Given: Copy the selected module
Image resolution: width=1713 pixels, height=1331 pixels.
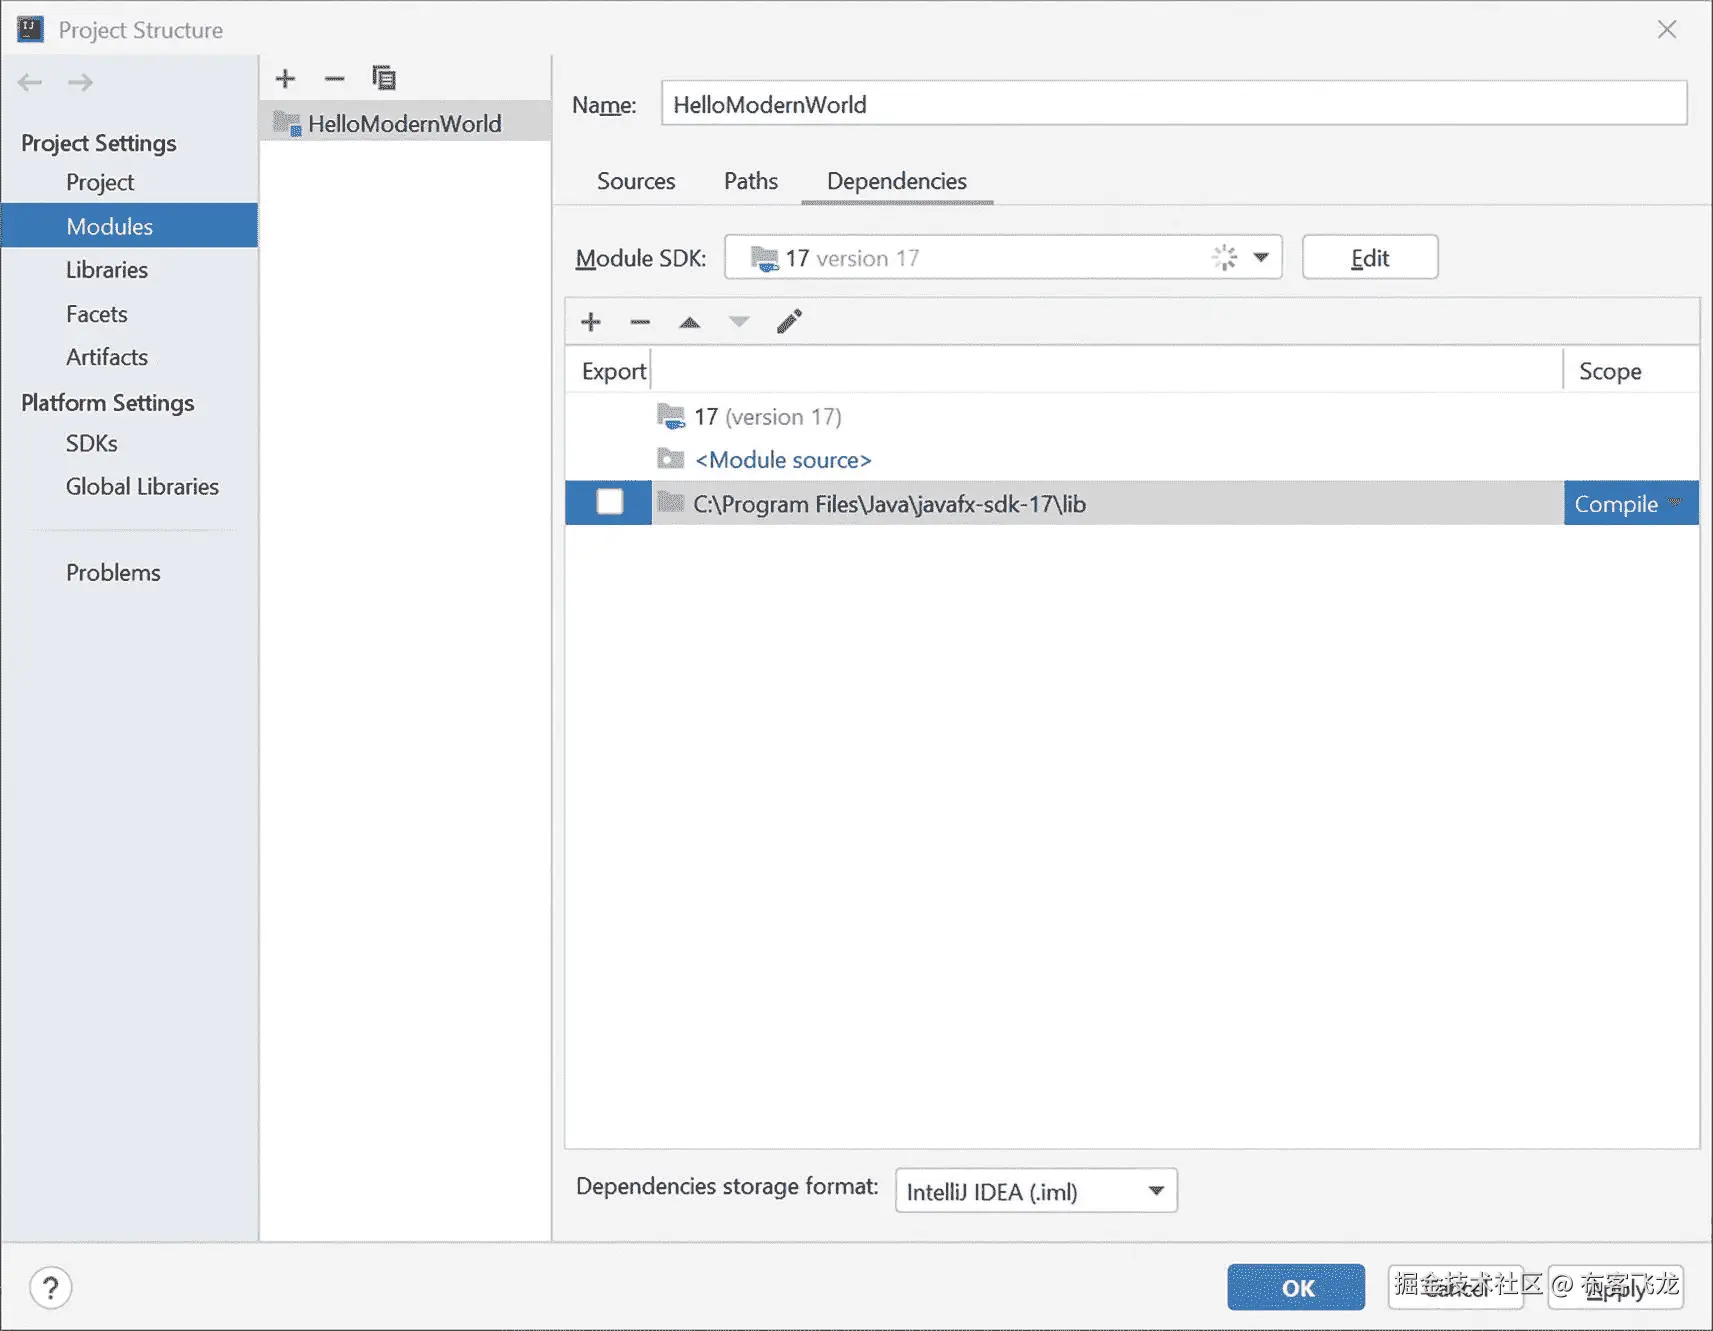Looking at the screenshot, I should pyautogui.click(x=384, y=78).
